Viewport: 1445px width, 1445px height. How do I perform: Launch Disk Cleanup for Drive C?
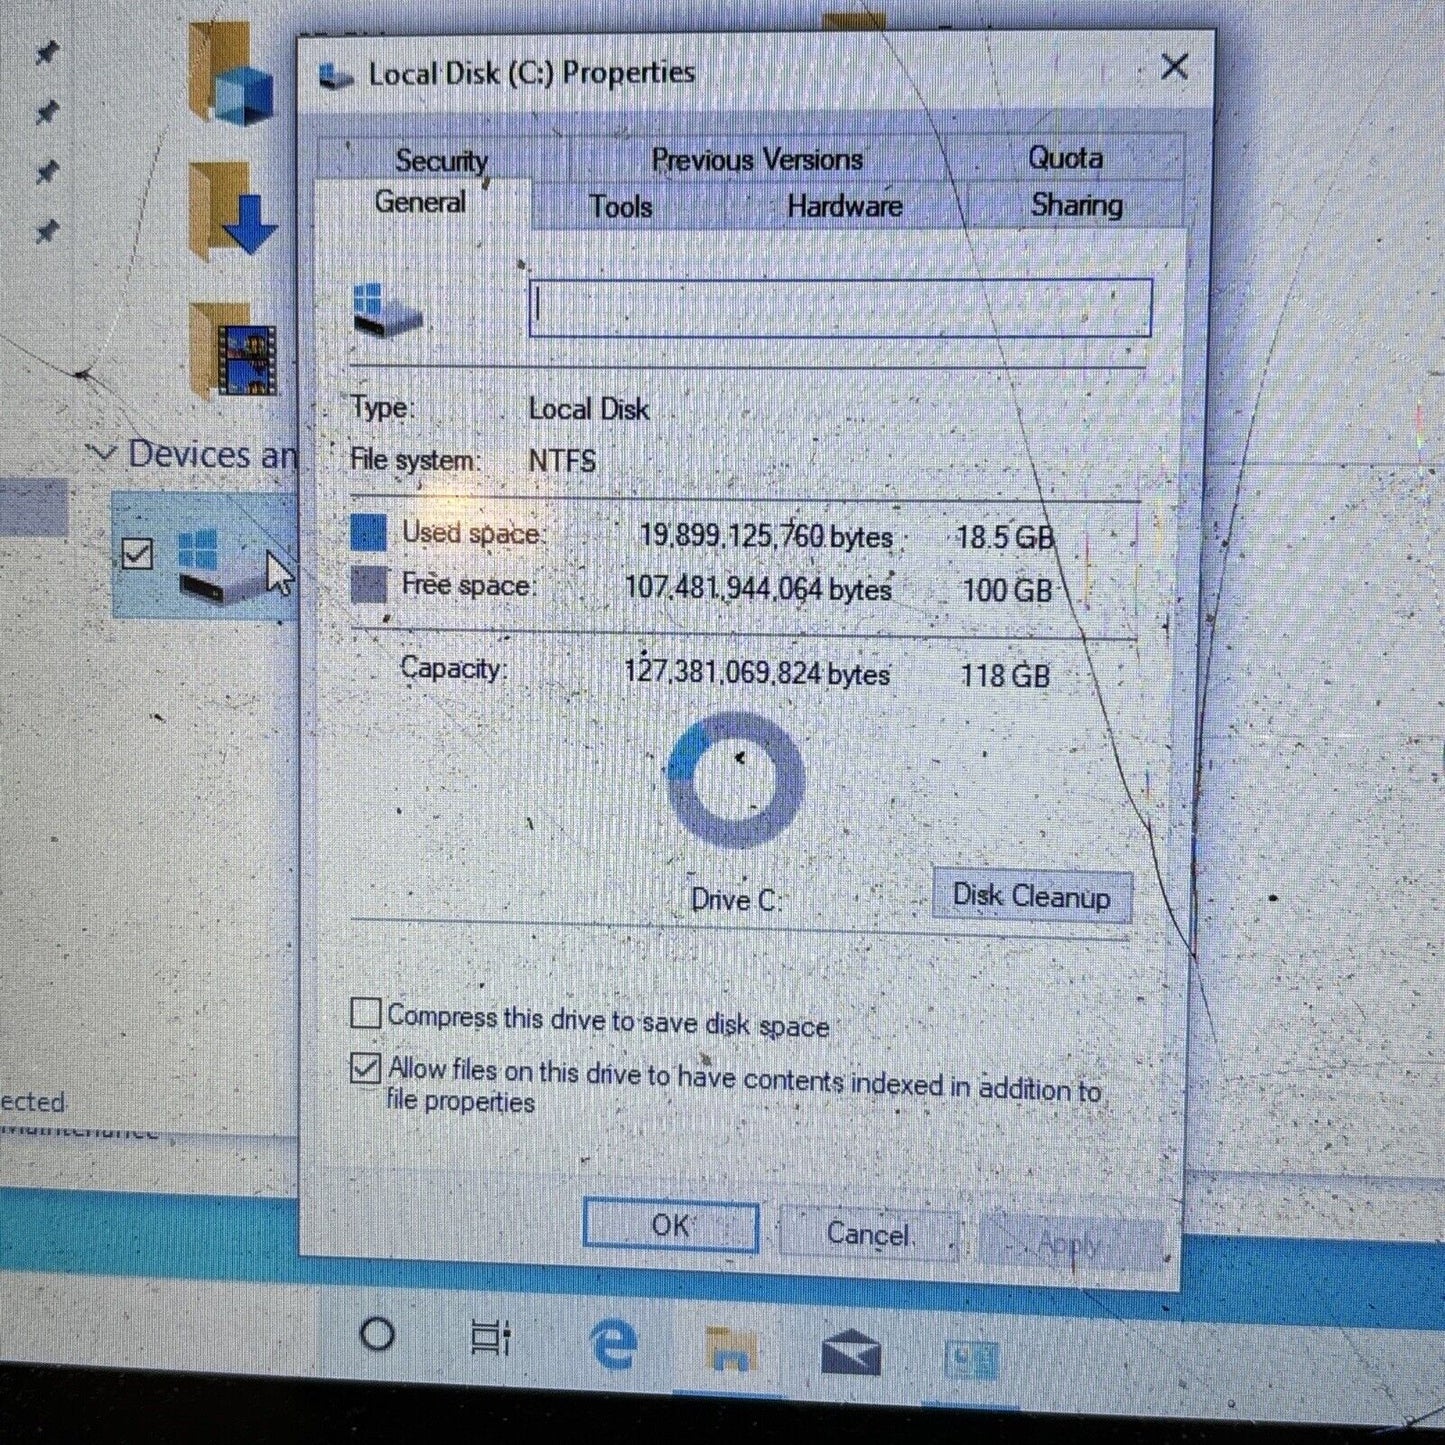[x=1031, y=897]
